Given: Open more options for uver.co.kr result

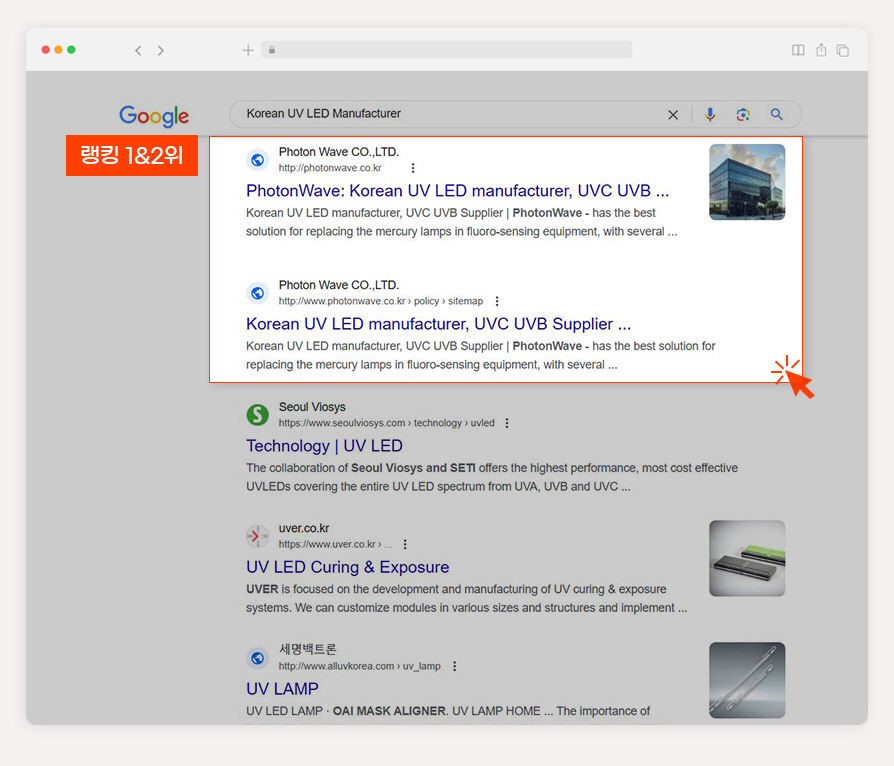Looking at the screenshot, I should click(x=405, y=544).
